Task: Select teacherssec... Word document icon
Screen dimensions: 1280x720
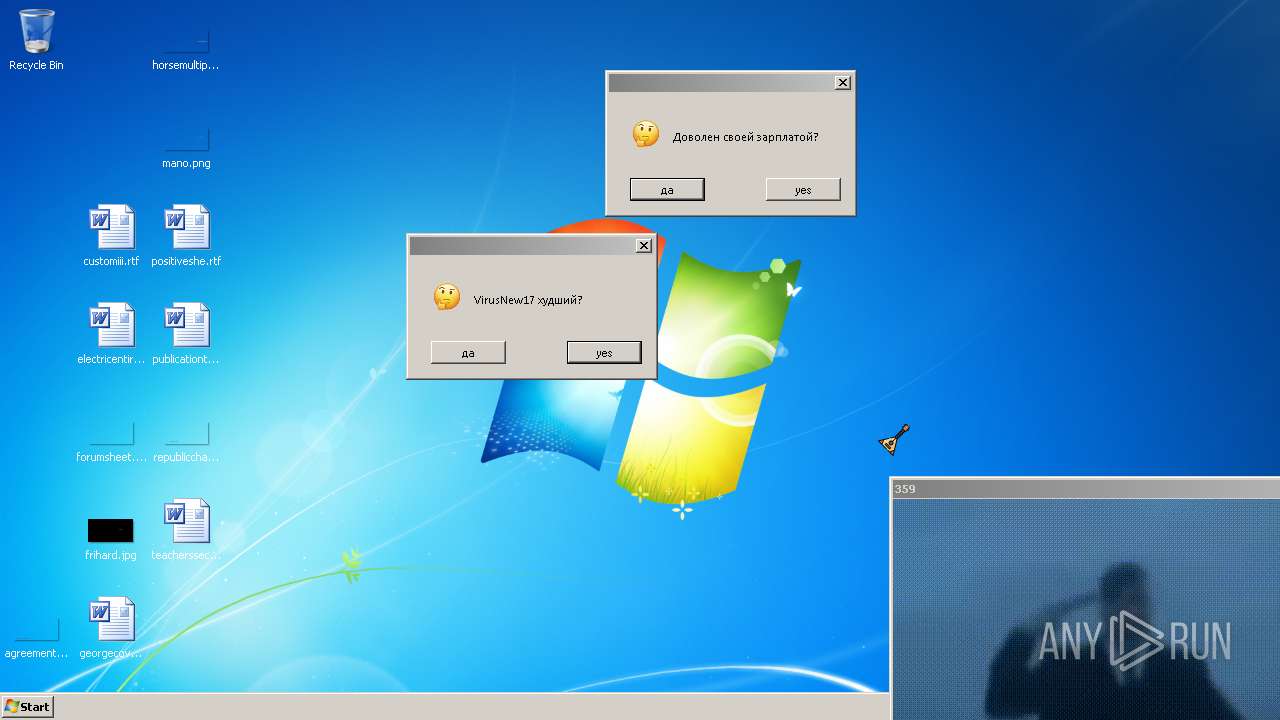Action: (186, 530)
